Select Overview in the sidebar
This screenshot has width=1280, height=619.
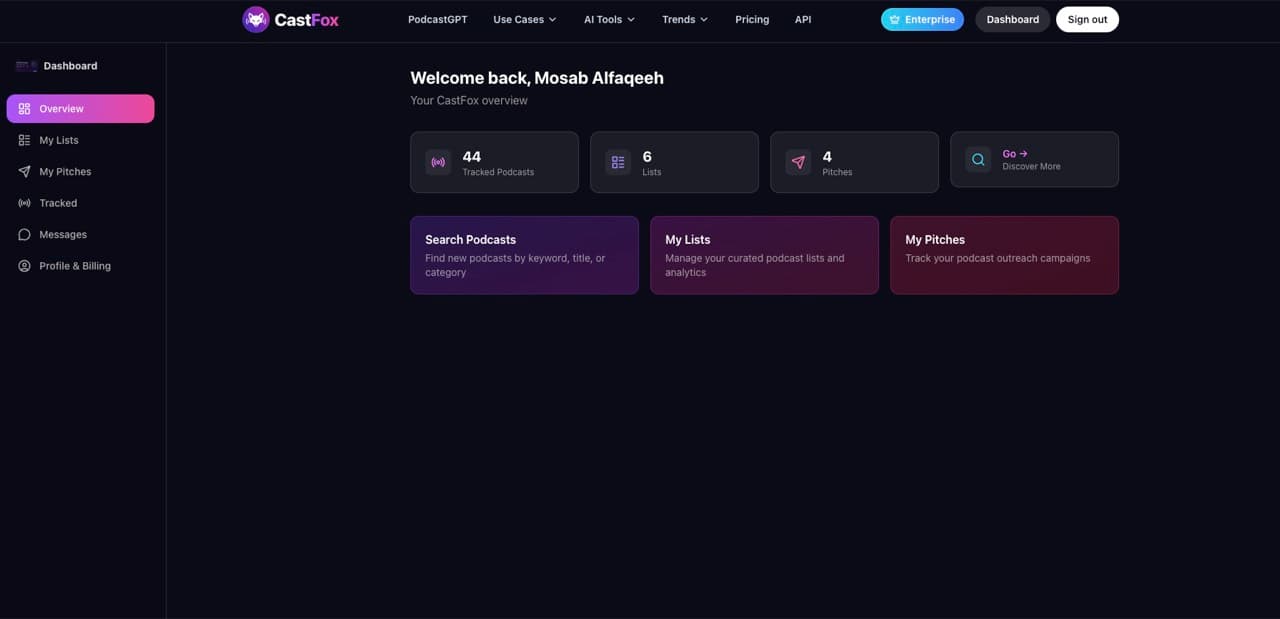coord(81,109)
